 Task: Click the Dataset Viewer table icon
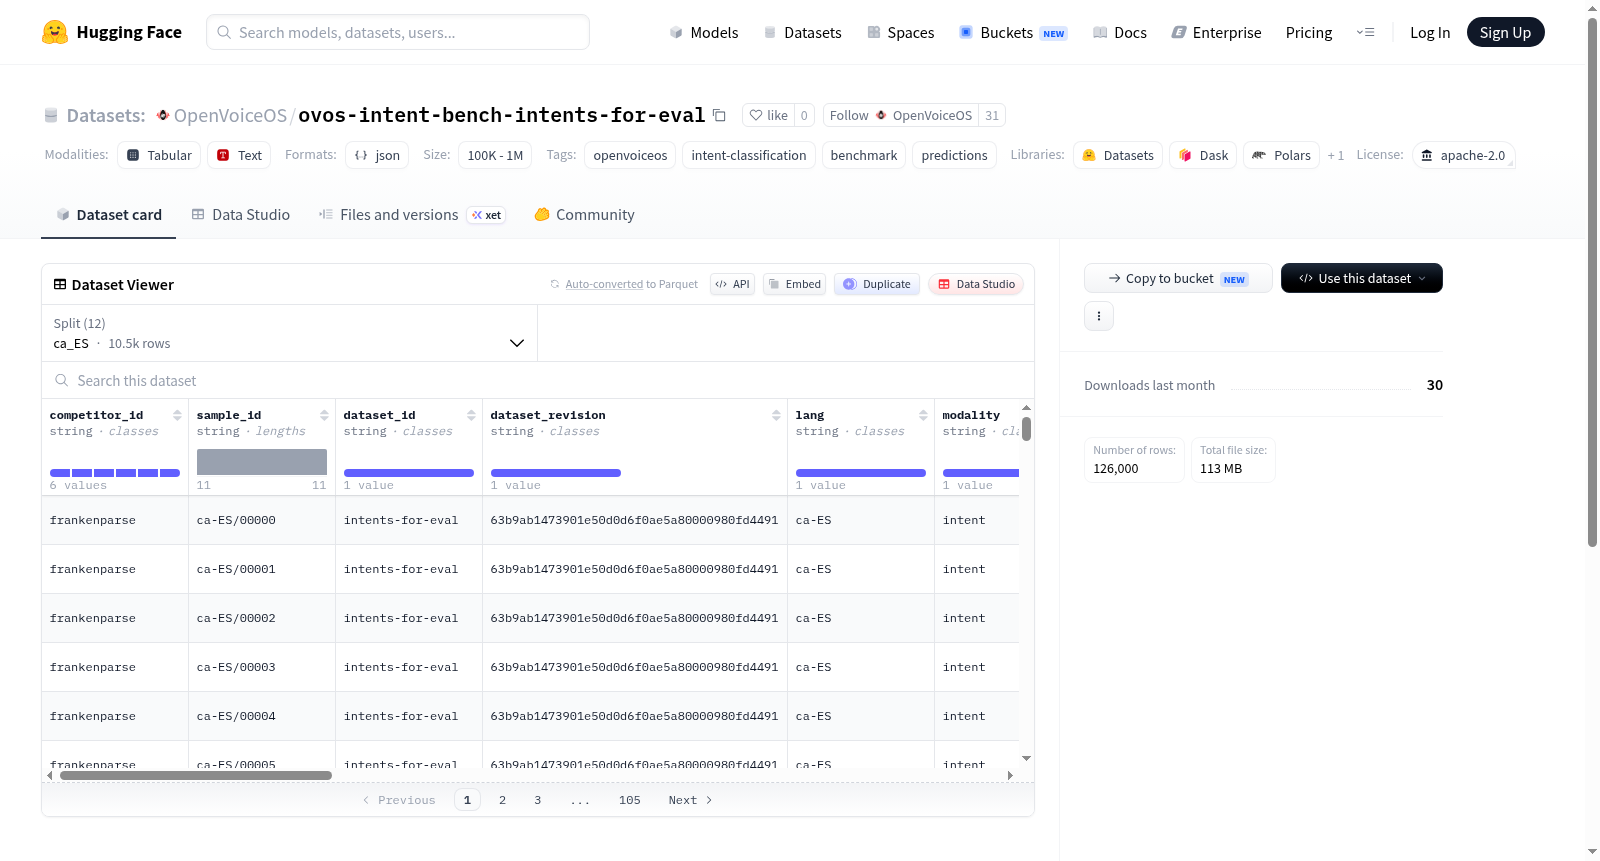click(60, 285)
